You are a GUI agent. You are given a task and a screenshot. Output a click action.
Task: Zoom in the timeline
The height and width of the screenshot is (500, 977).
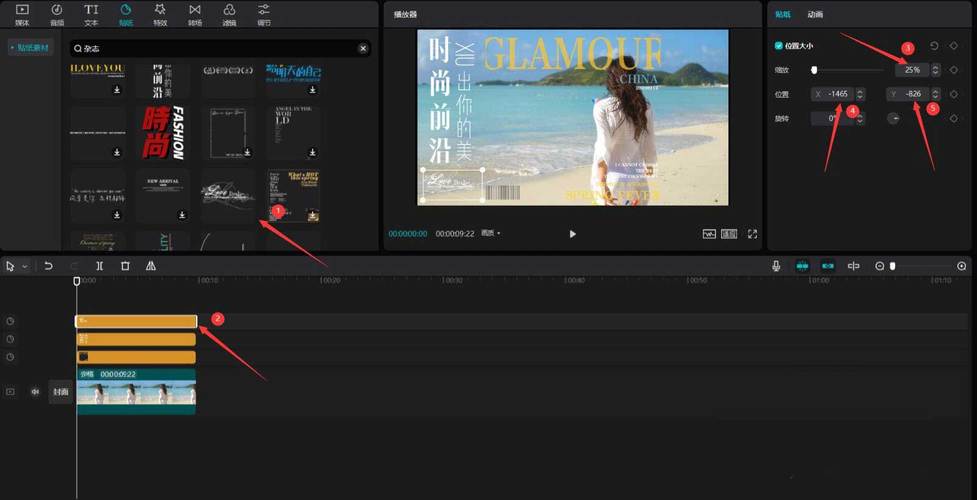pos(962,266)
